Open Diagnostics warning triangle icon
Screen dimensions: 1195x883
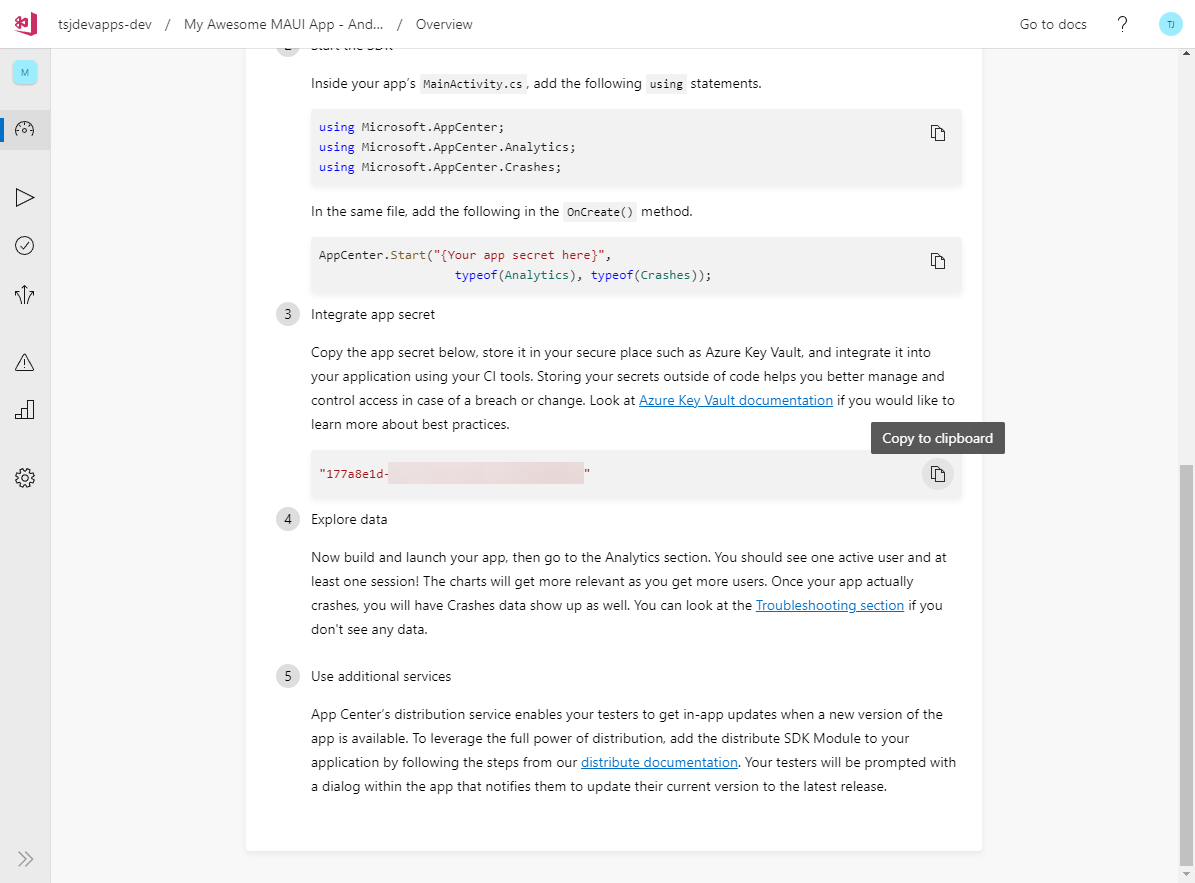pyautogui.click(x=25, y=362)
